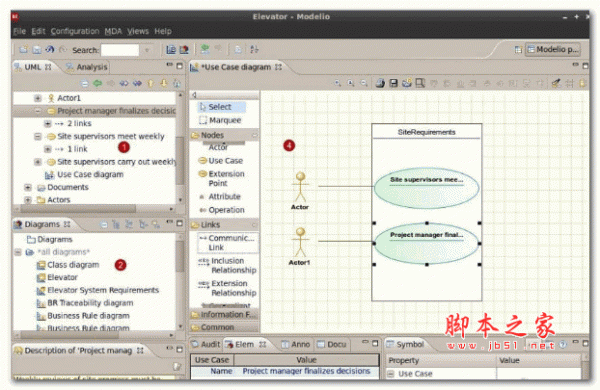The image size is (600, 390).
Task: Maximize the UML explorer panel
Action: 179,66
